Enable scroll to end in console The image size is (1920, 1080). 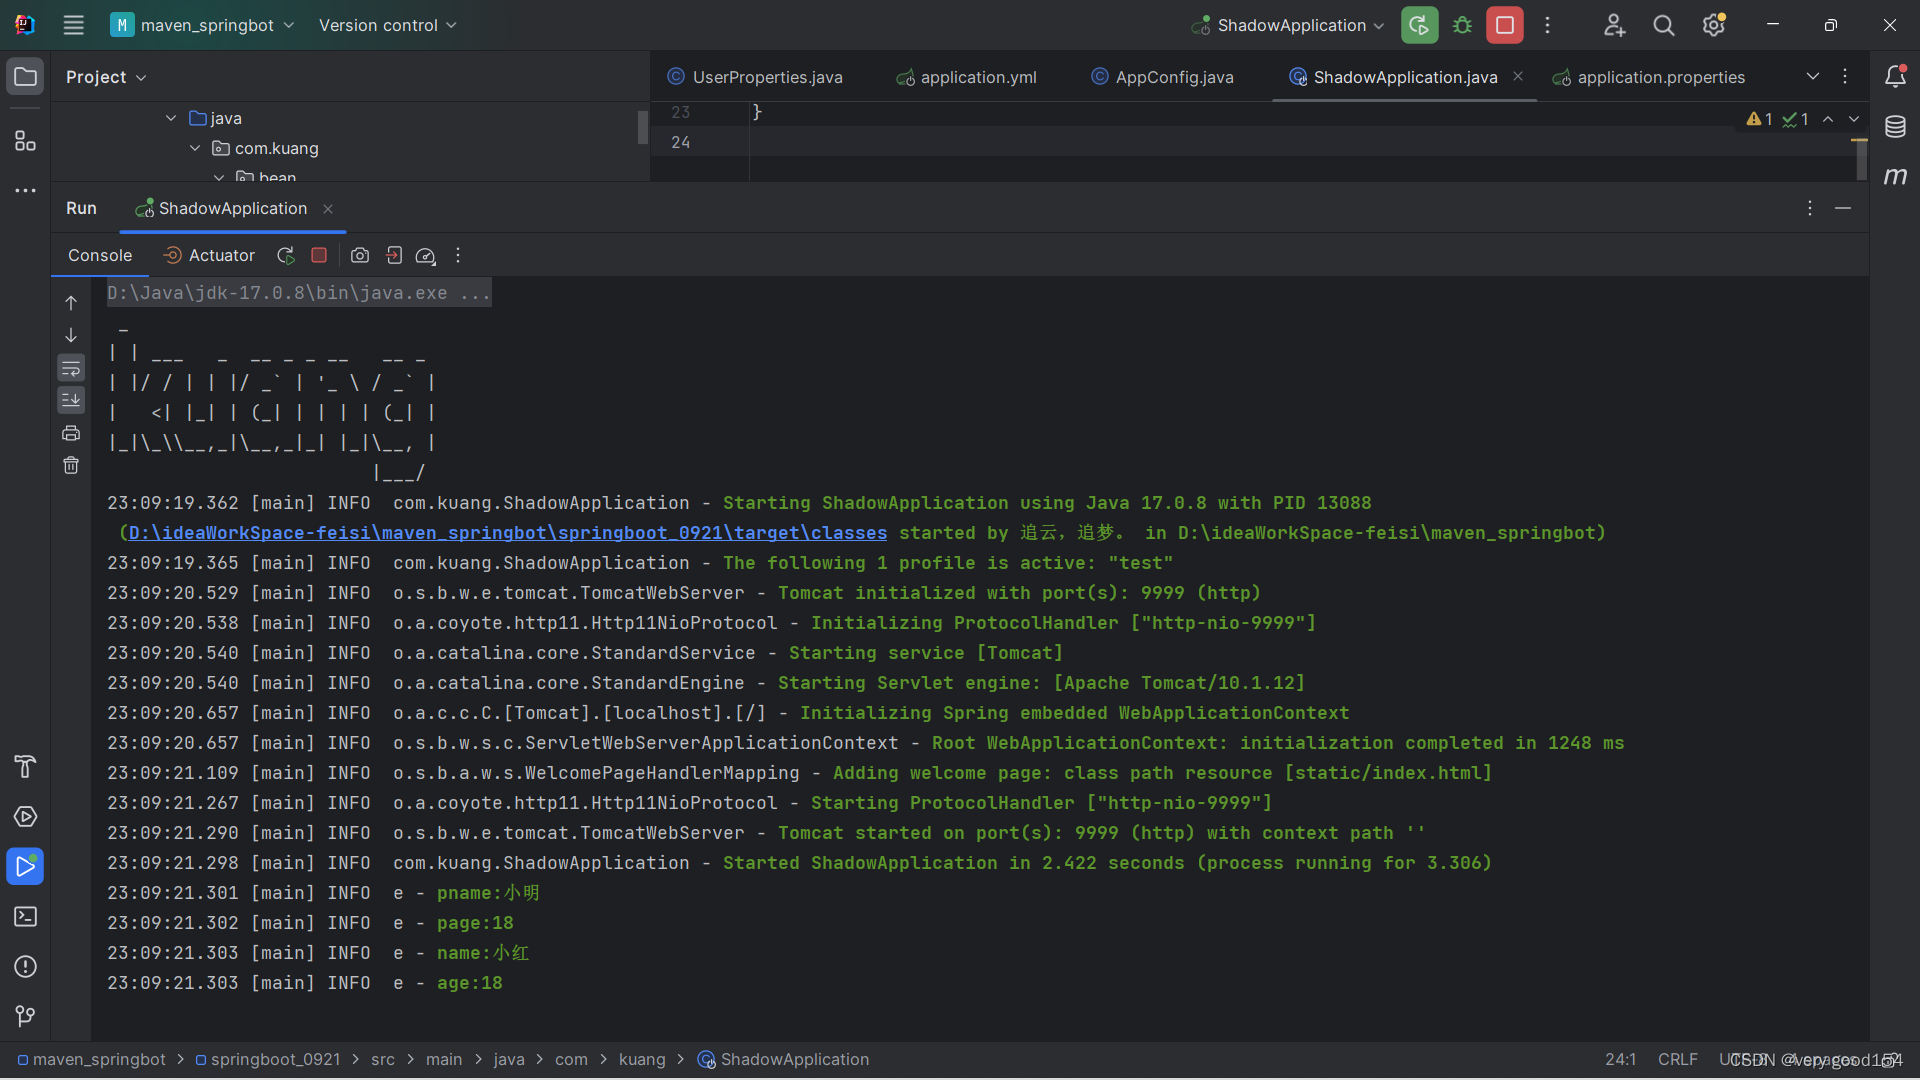[x=70, y=400]
